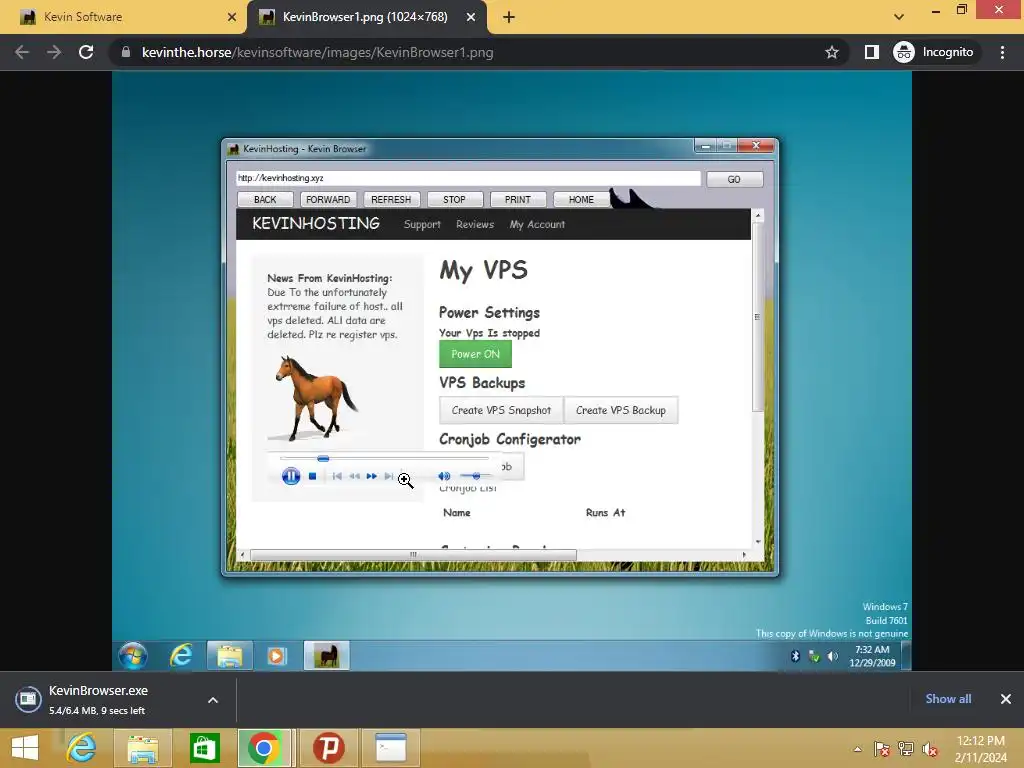The height and width of the screenshot is (768, 1024).
Task: Click the rewind media control
Action: point(354,476)
